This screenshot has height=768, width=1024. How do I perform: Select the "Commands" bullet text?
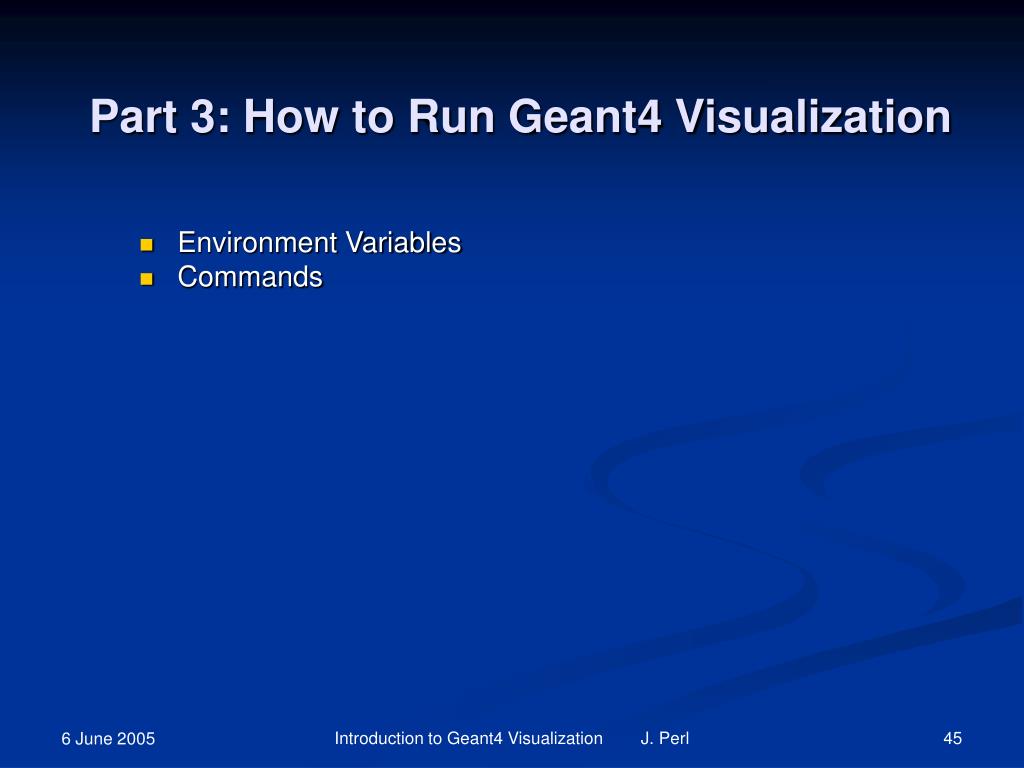[250, 277]
